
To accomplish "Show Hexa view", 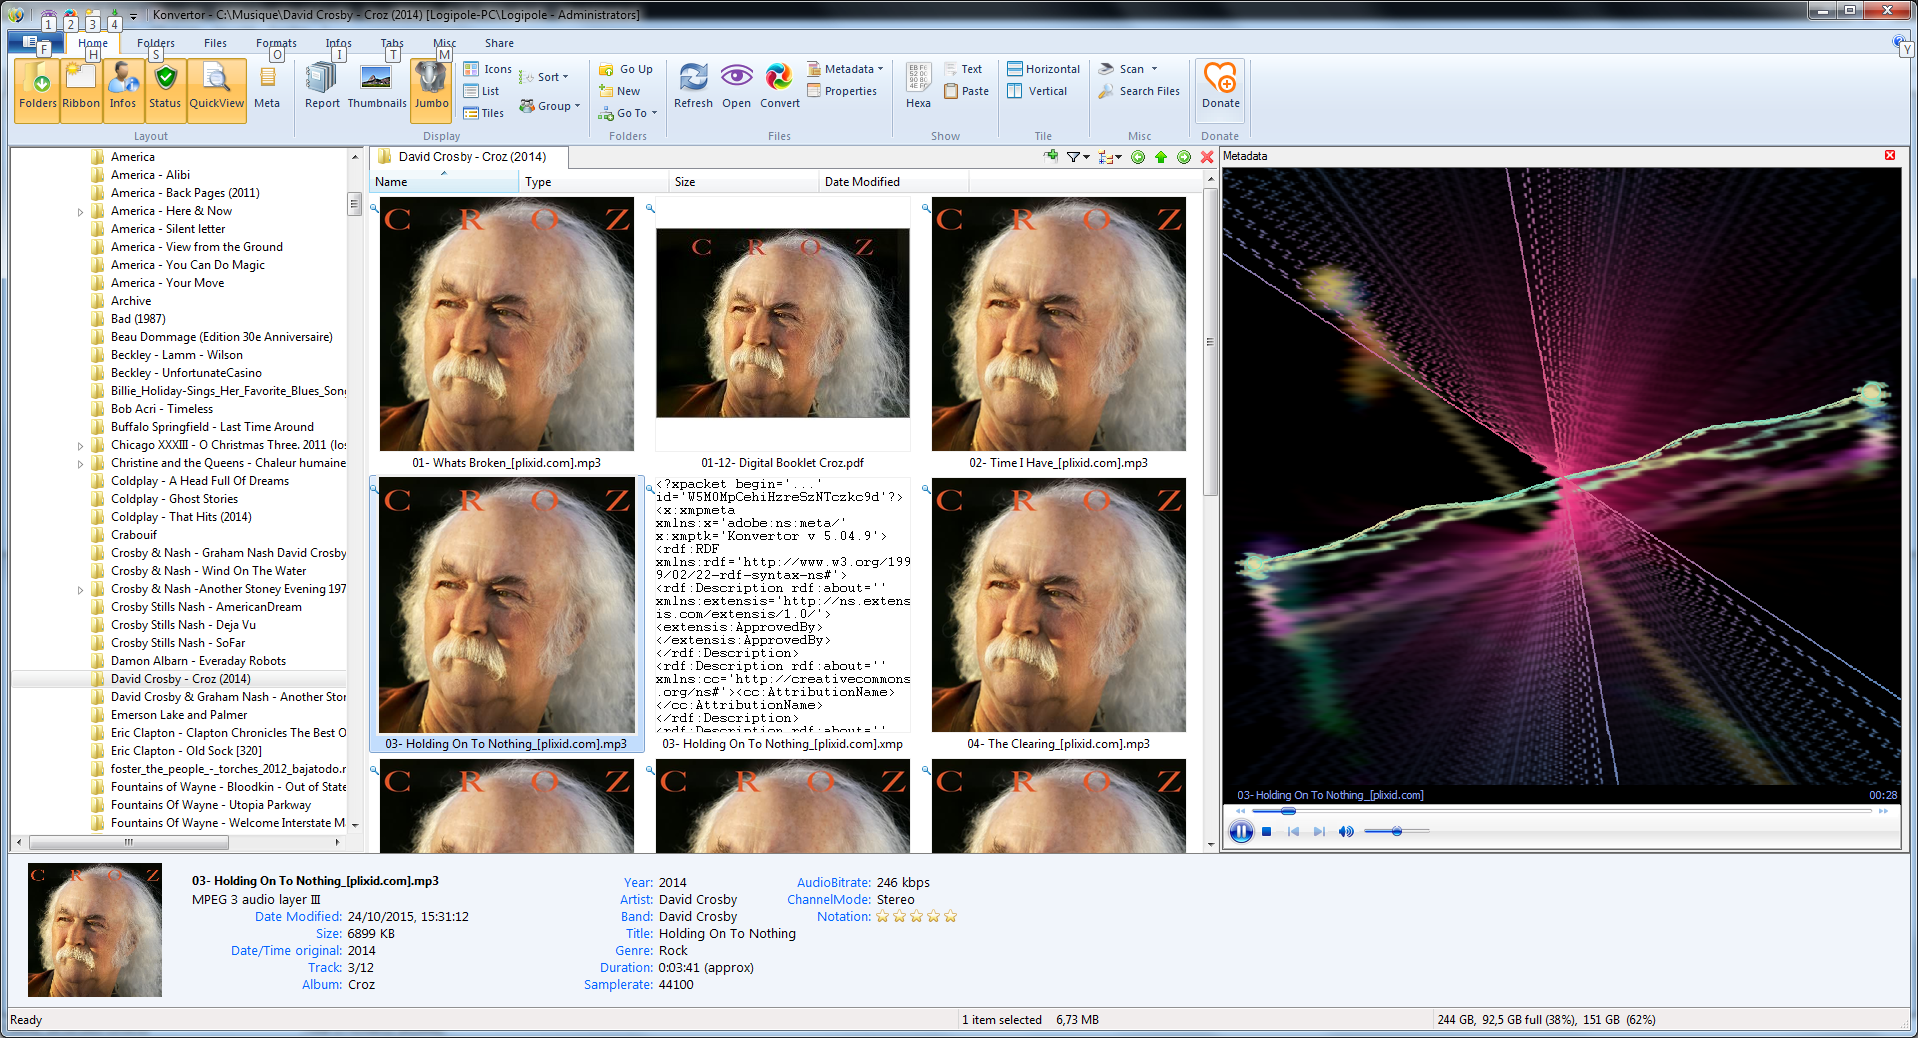I will 918,87.
